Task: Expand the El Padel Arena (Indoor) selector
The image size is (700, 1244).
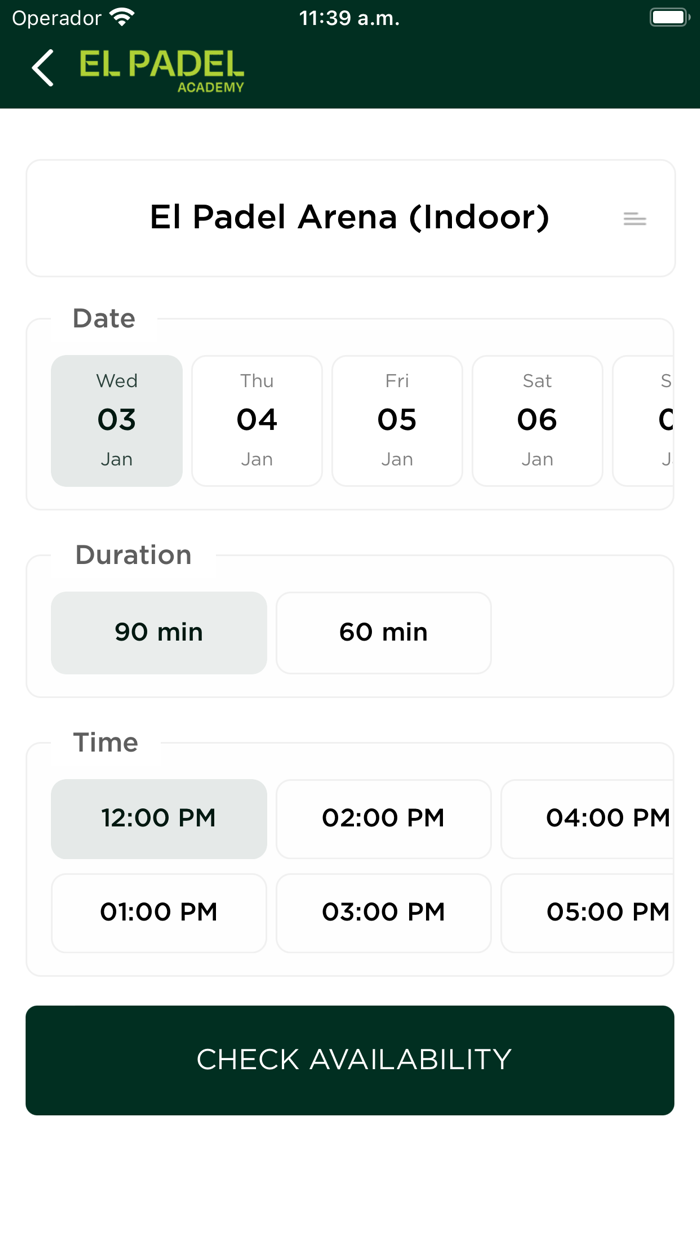Action: click(350, 218)
